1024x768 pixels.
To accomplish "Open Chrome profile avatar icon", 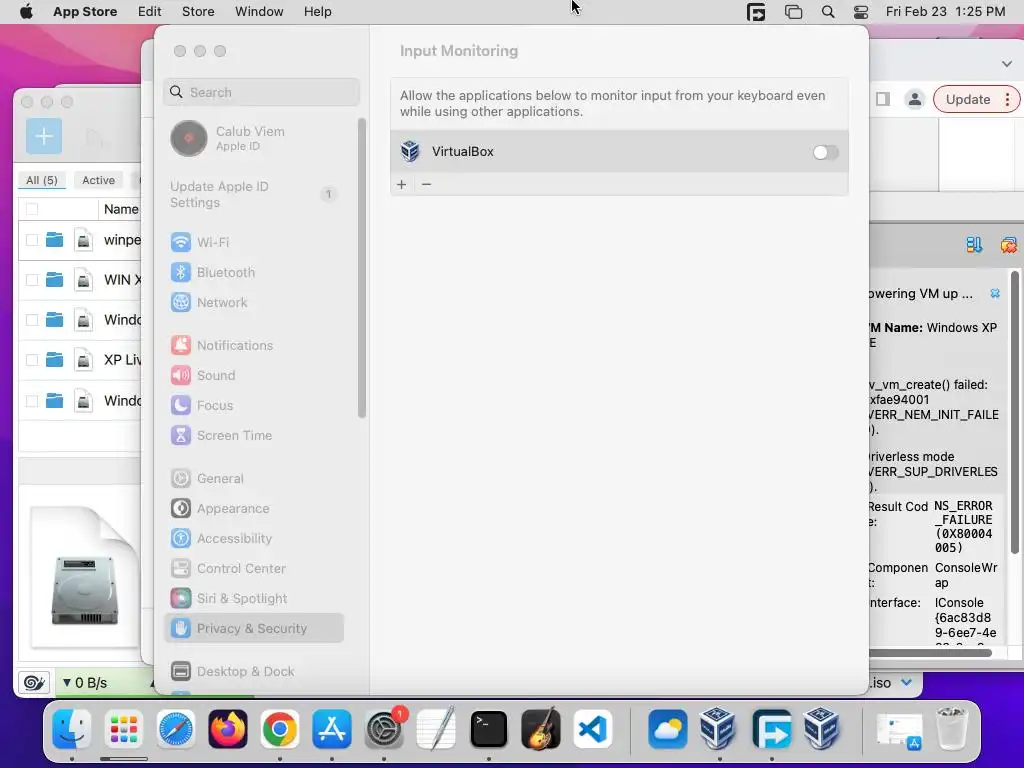I will pos(915,99).
